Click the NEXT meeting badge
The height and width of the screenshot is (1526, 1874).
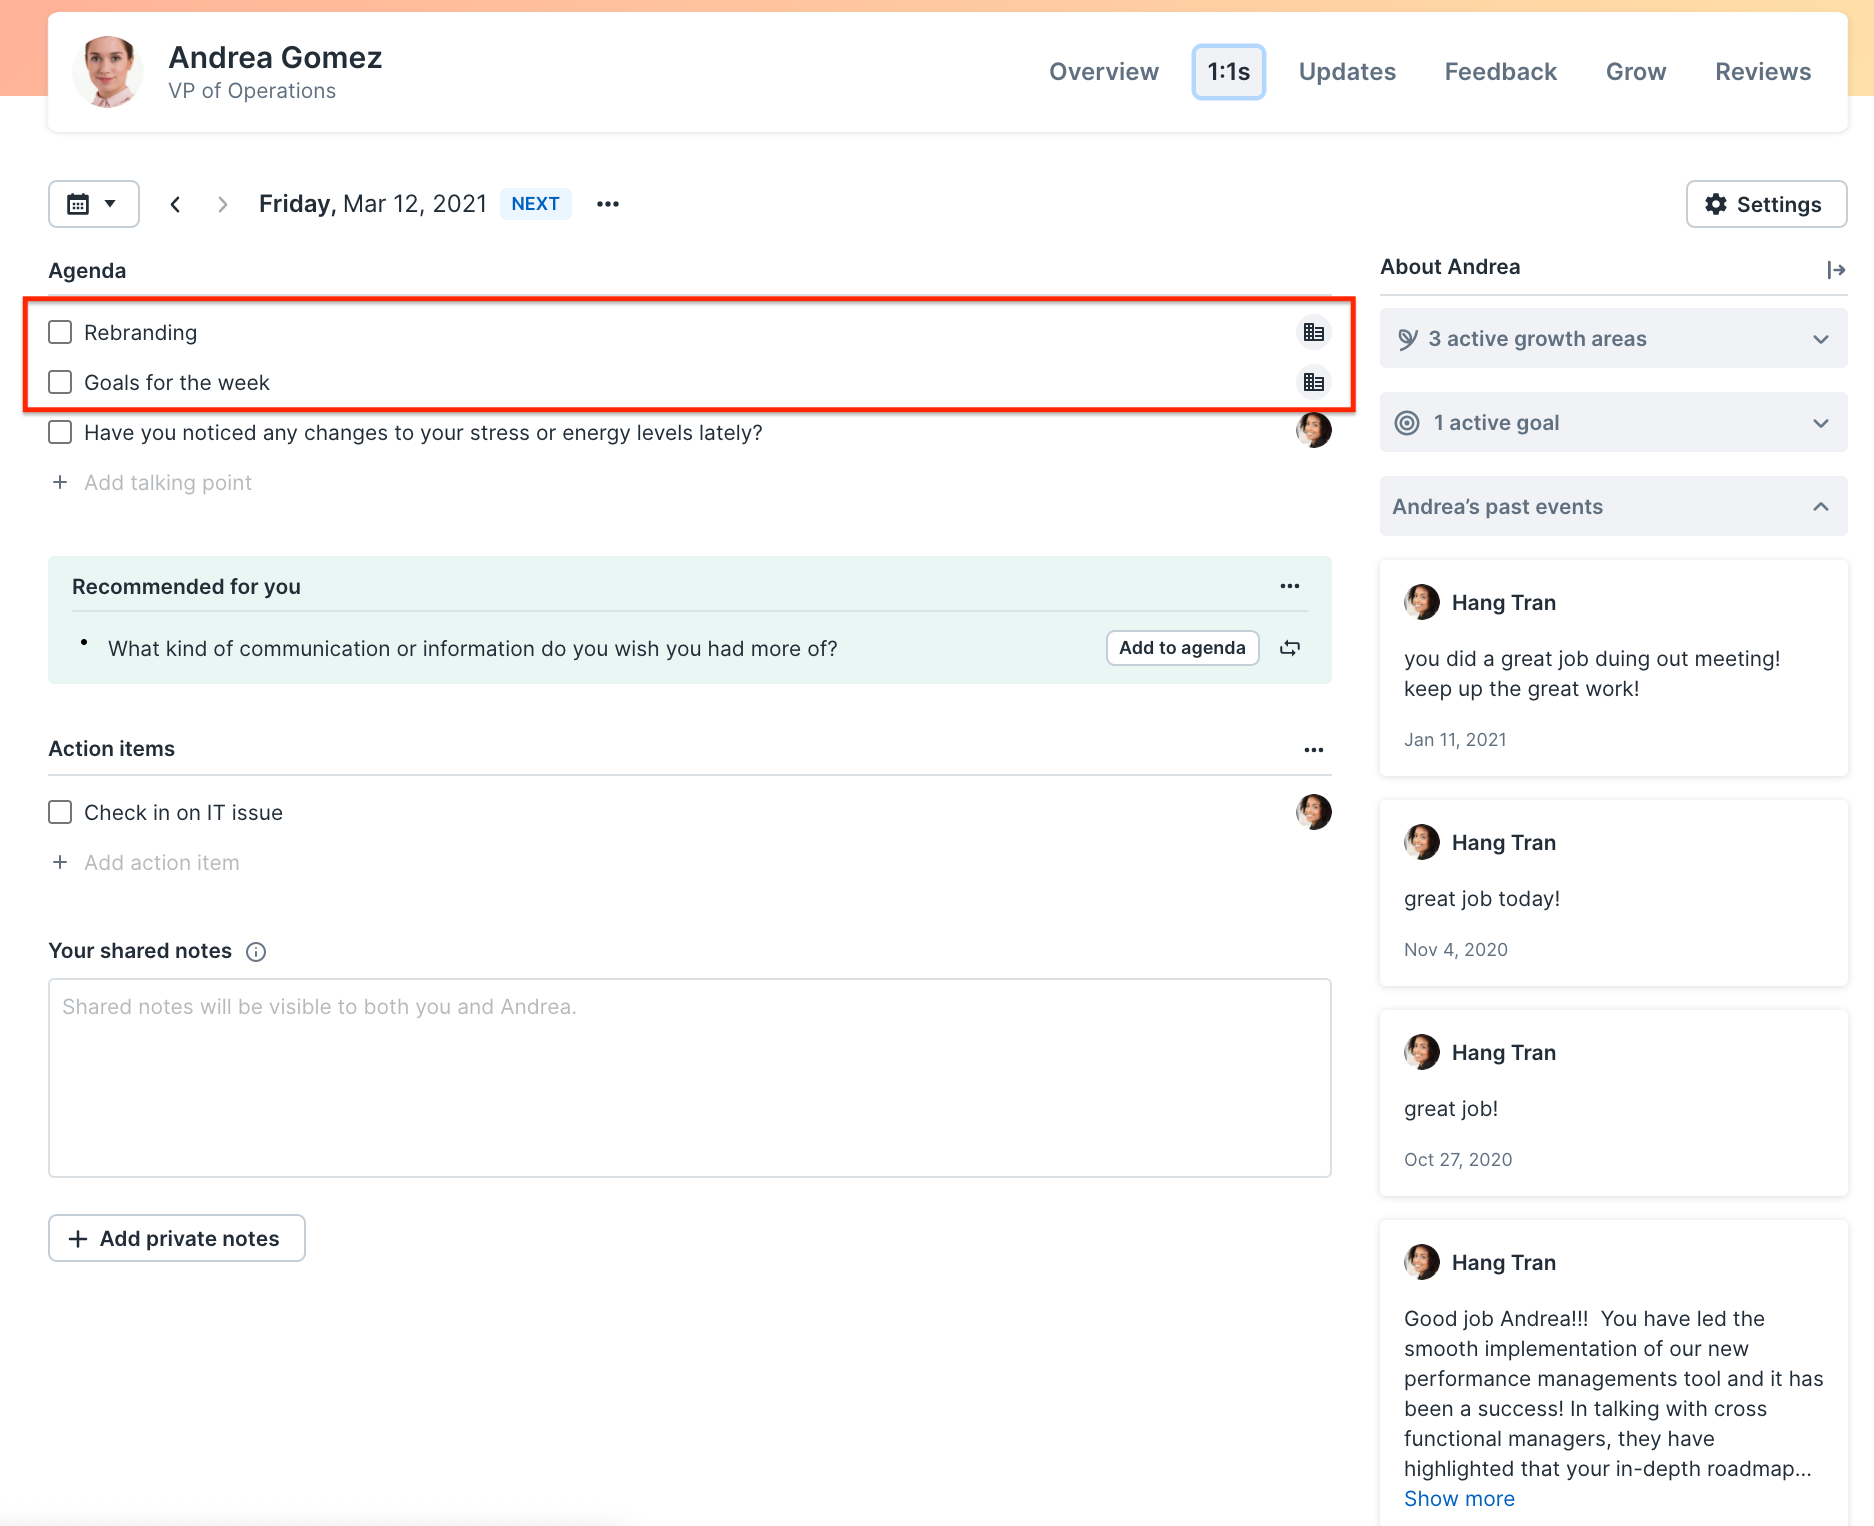coord(535,204)
